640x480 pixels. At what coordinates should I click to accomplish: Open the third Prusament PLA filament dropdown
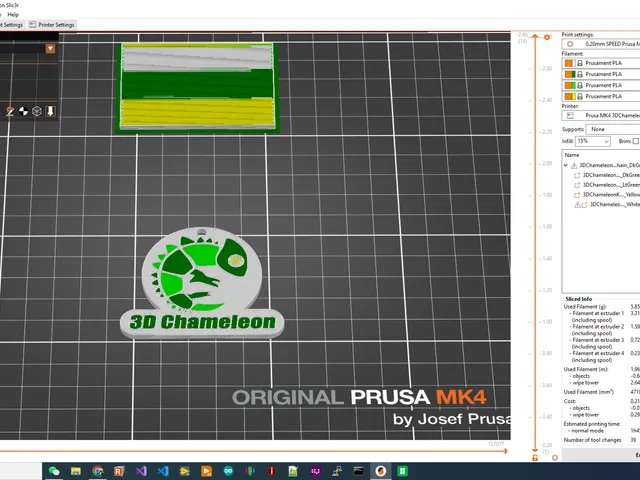pos(601,85)
